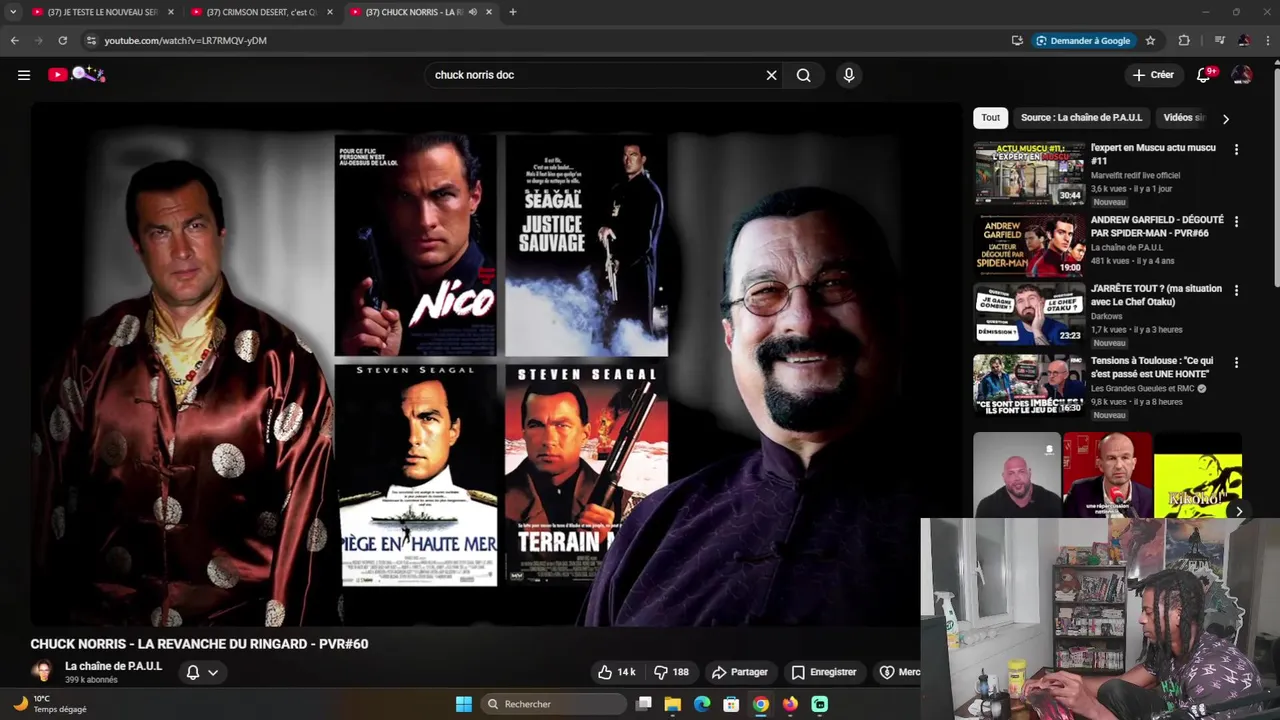Bookmark this page with the star
Viewport: 1280px width, 720px height.
tap(1150, 41)
